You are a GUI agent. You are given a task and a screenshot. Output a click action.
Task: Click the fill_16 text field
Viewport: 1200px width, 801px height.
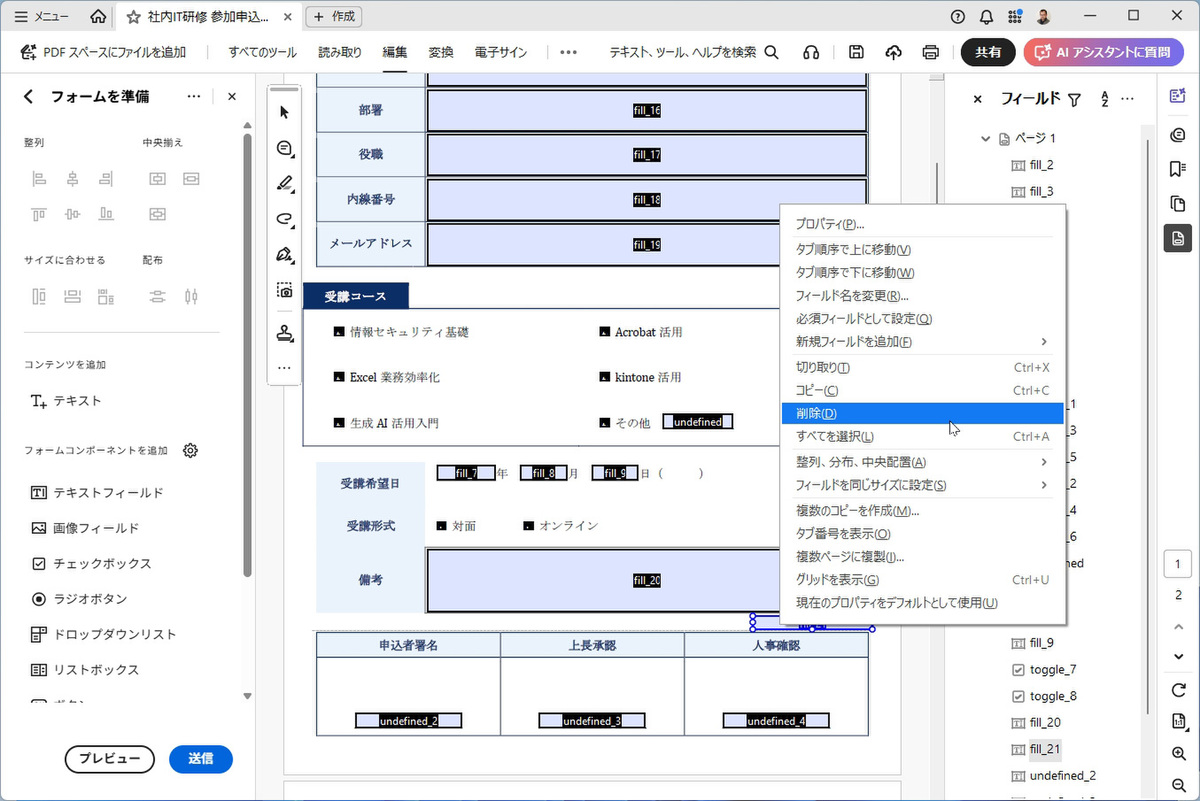[646, 111]
